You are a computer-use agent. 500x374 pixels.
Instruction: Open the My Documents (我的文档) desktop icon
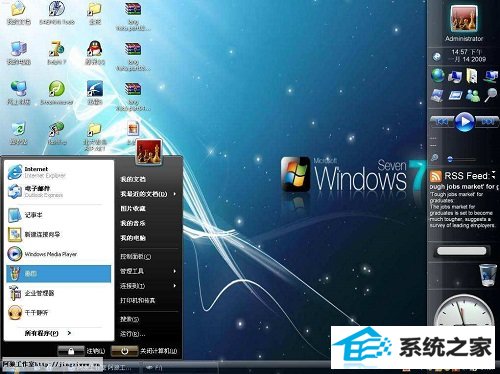[x=19, y=13]
